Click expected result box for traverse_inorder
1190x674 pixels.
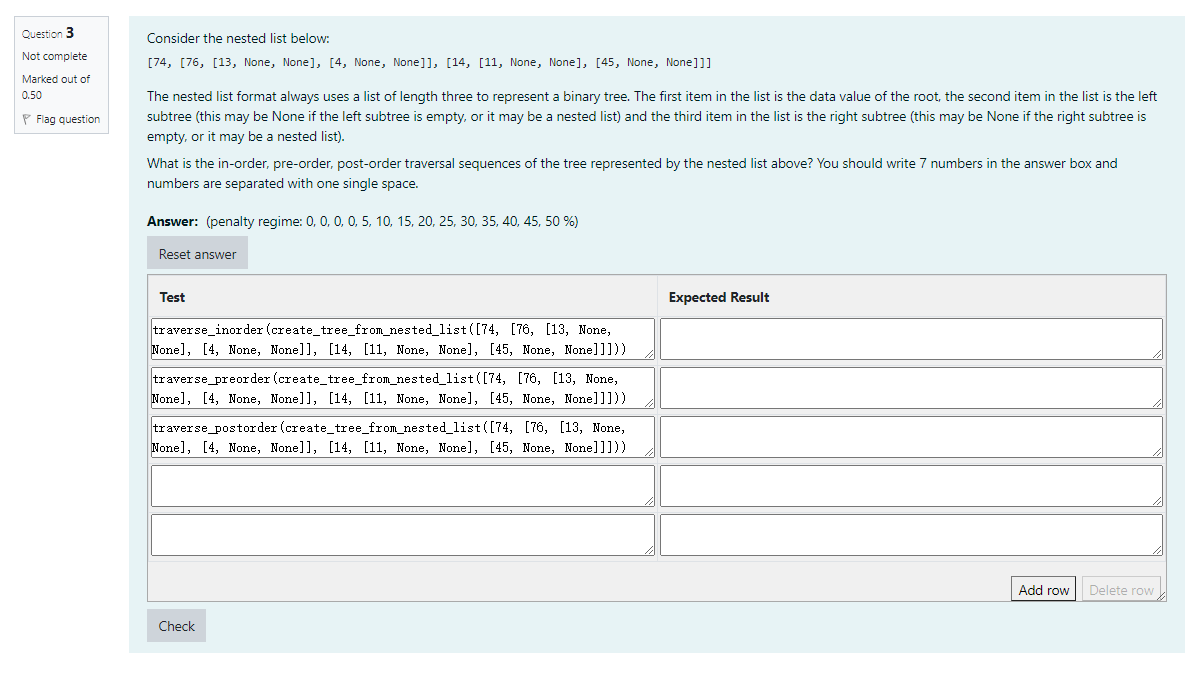[x=911, y=339]
